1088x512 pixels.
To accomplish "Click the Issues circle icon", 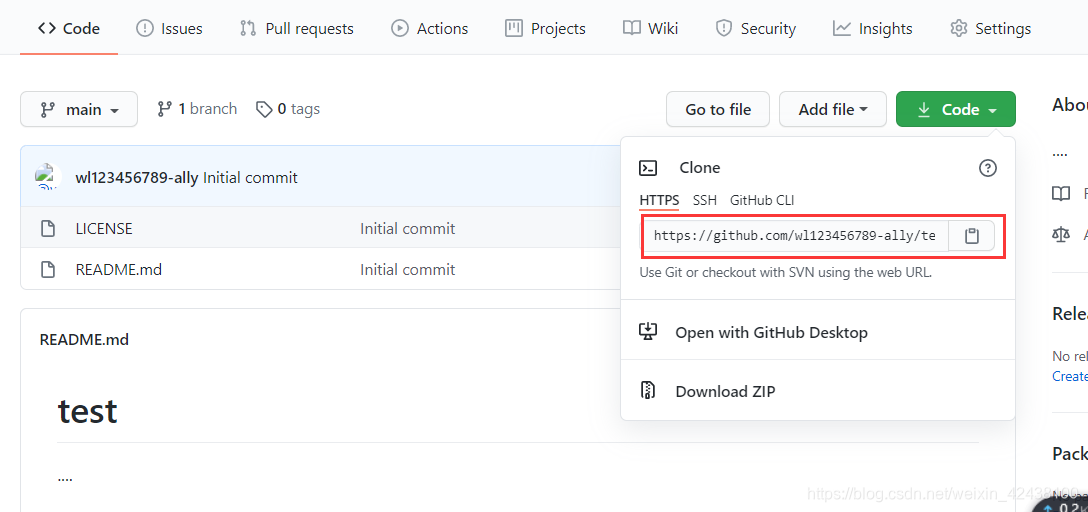I will click(144, 28).
